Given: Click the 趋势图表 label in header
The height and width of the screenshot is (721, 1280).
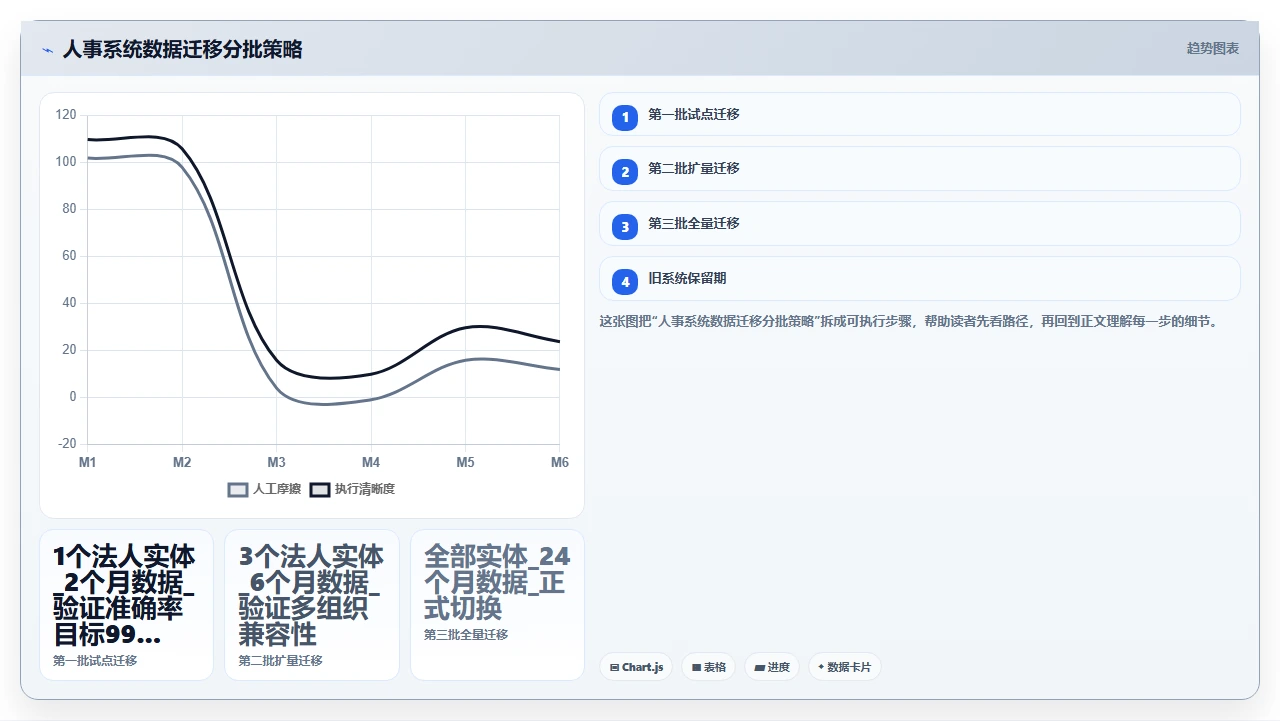Looking at the screenshot, I should [x=1213, y=48].
